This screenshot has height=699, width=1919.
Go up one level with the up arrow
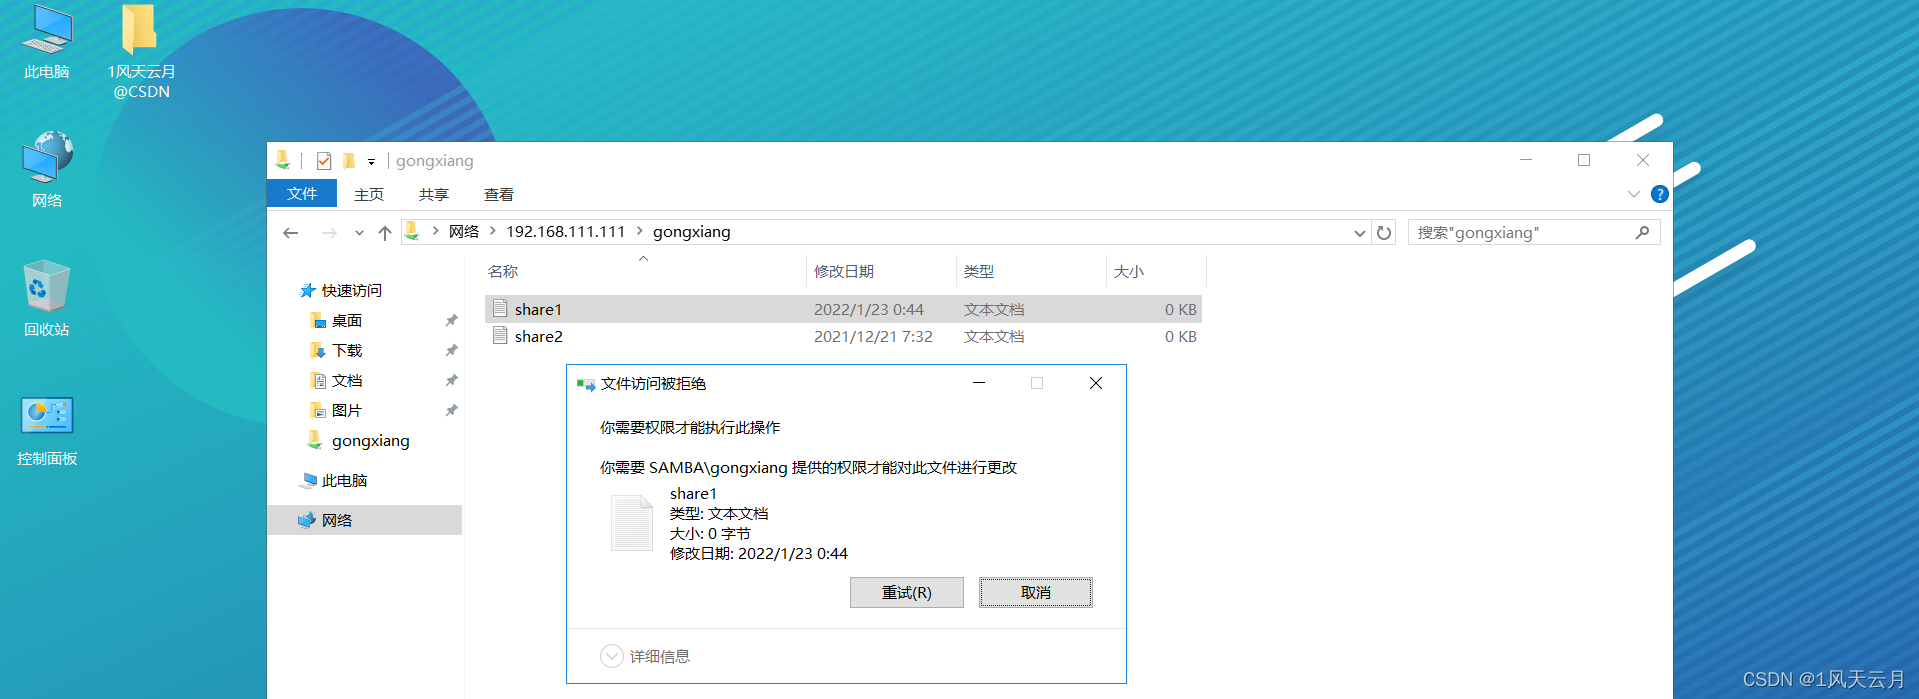385,233
